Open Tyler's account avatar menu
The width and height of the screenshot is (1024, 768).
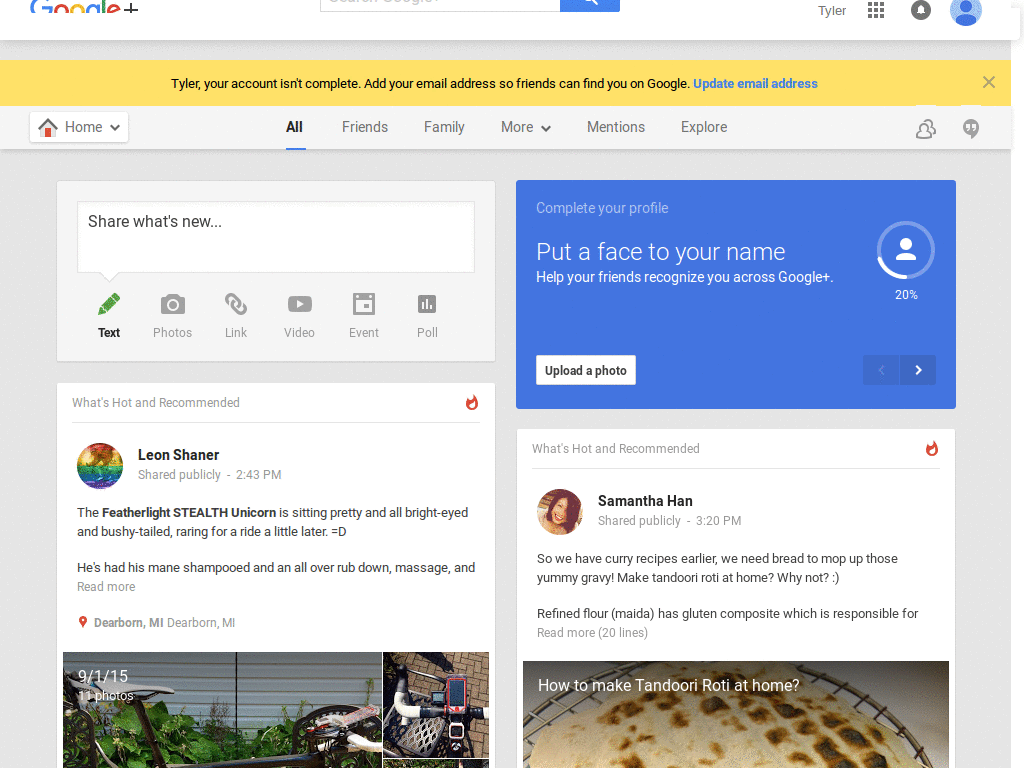966,11
